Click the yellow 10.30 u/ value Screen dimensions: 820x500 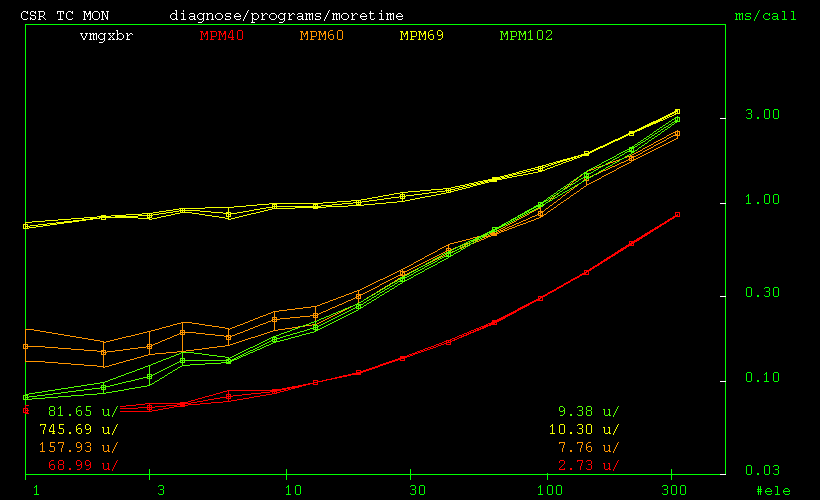[584, 429]
